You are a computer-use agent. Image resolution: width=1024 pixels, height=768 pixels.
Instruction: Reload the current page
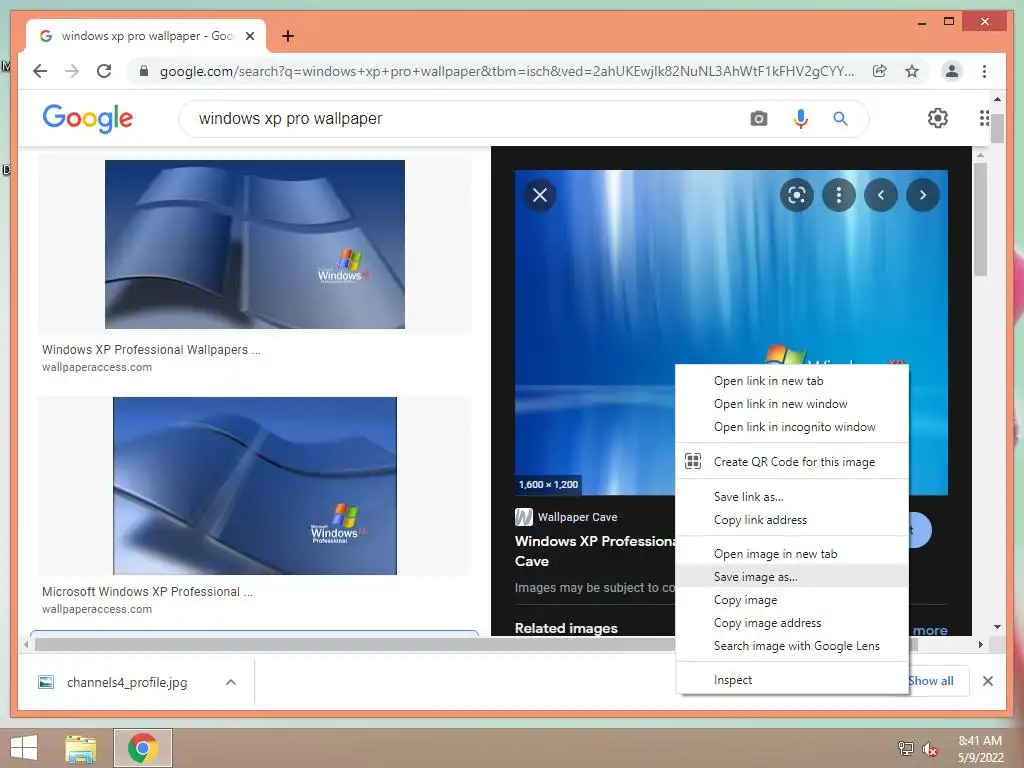[104, 71]
